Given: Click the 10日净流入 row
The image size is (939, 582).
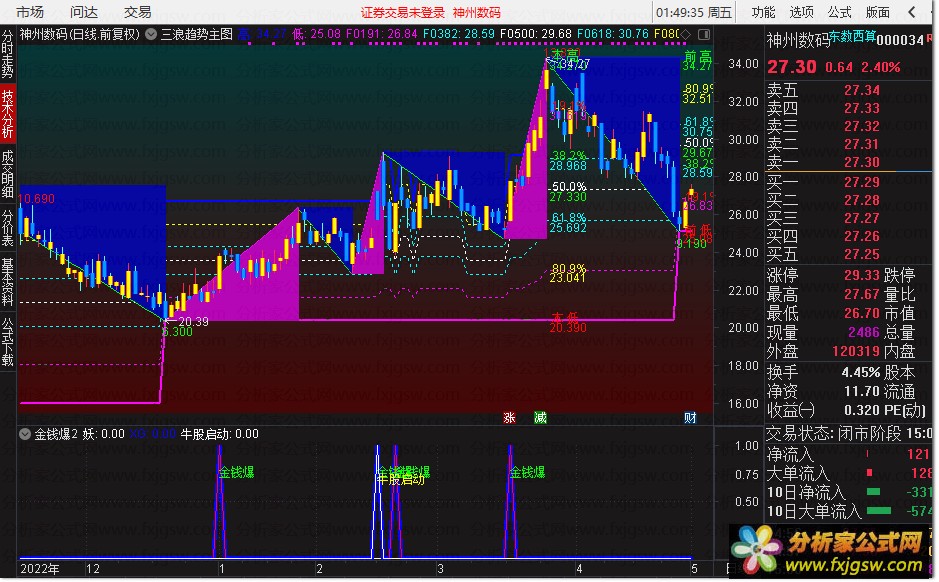Looking at the screenshot, I should point(849,492).
